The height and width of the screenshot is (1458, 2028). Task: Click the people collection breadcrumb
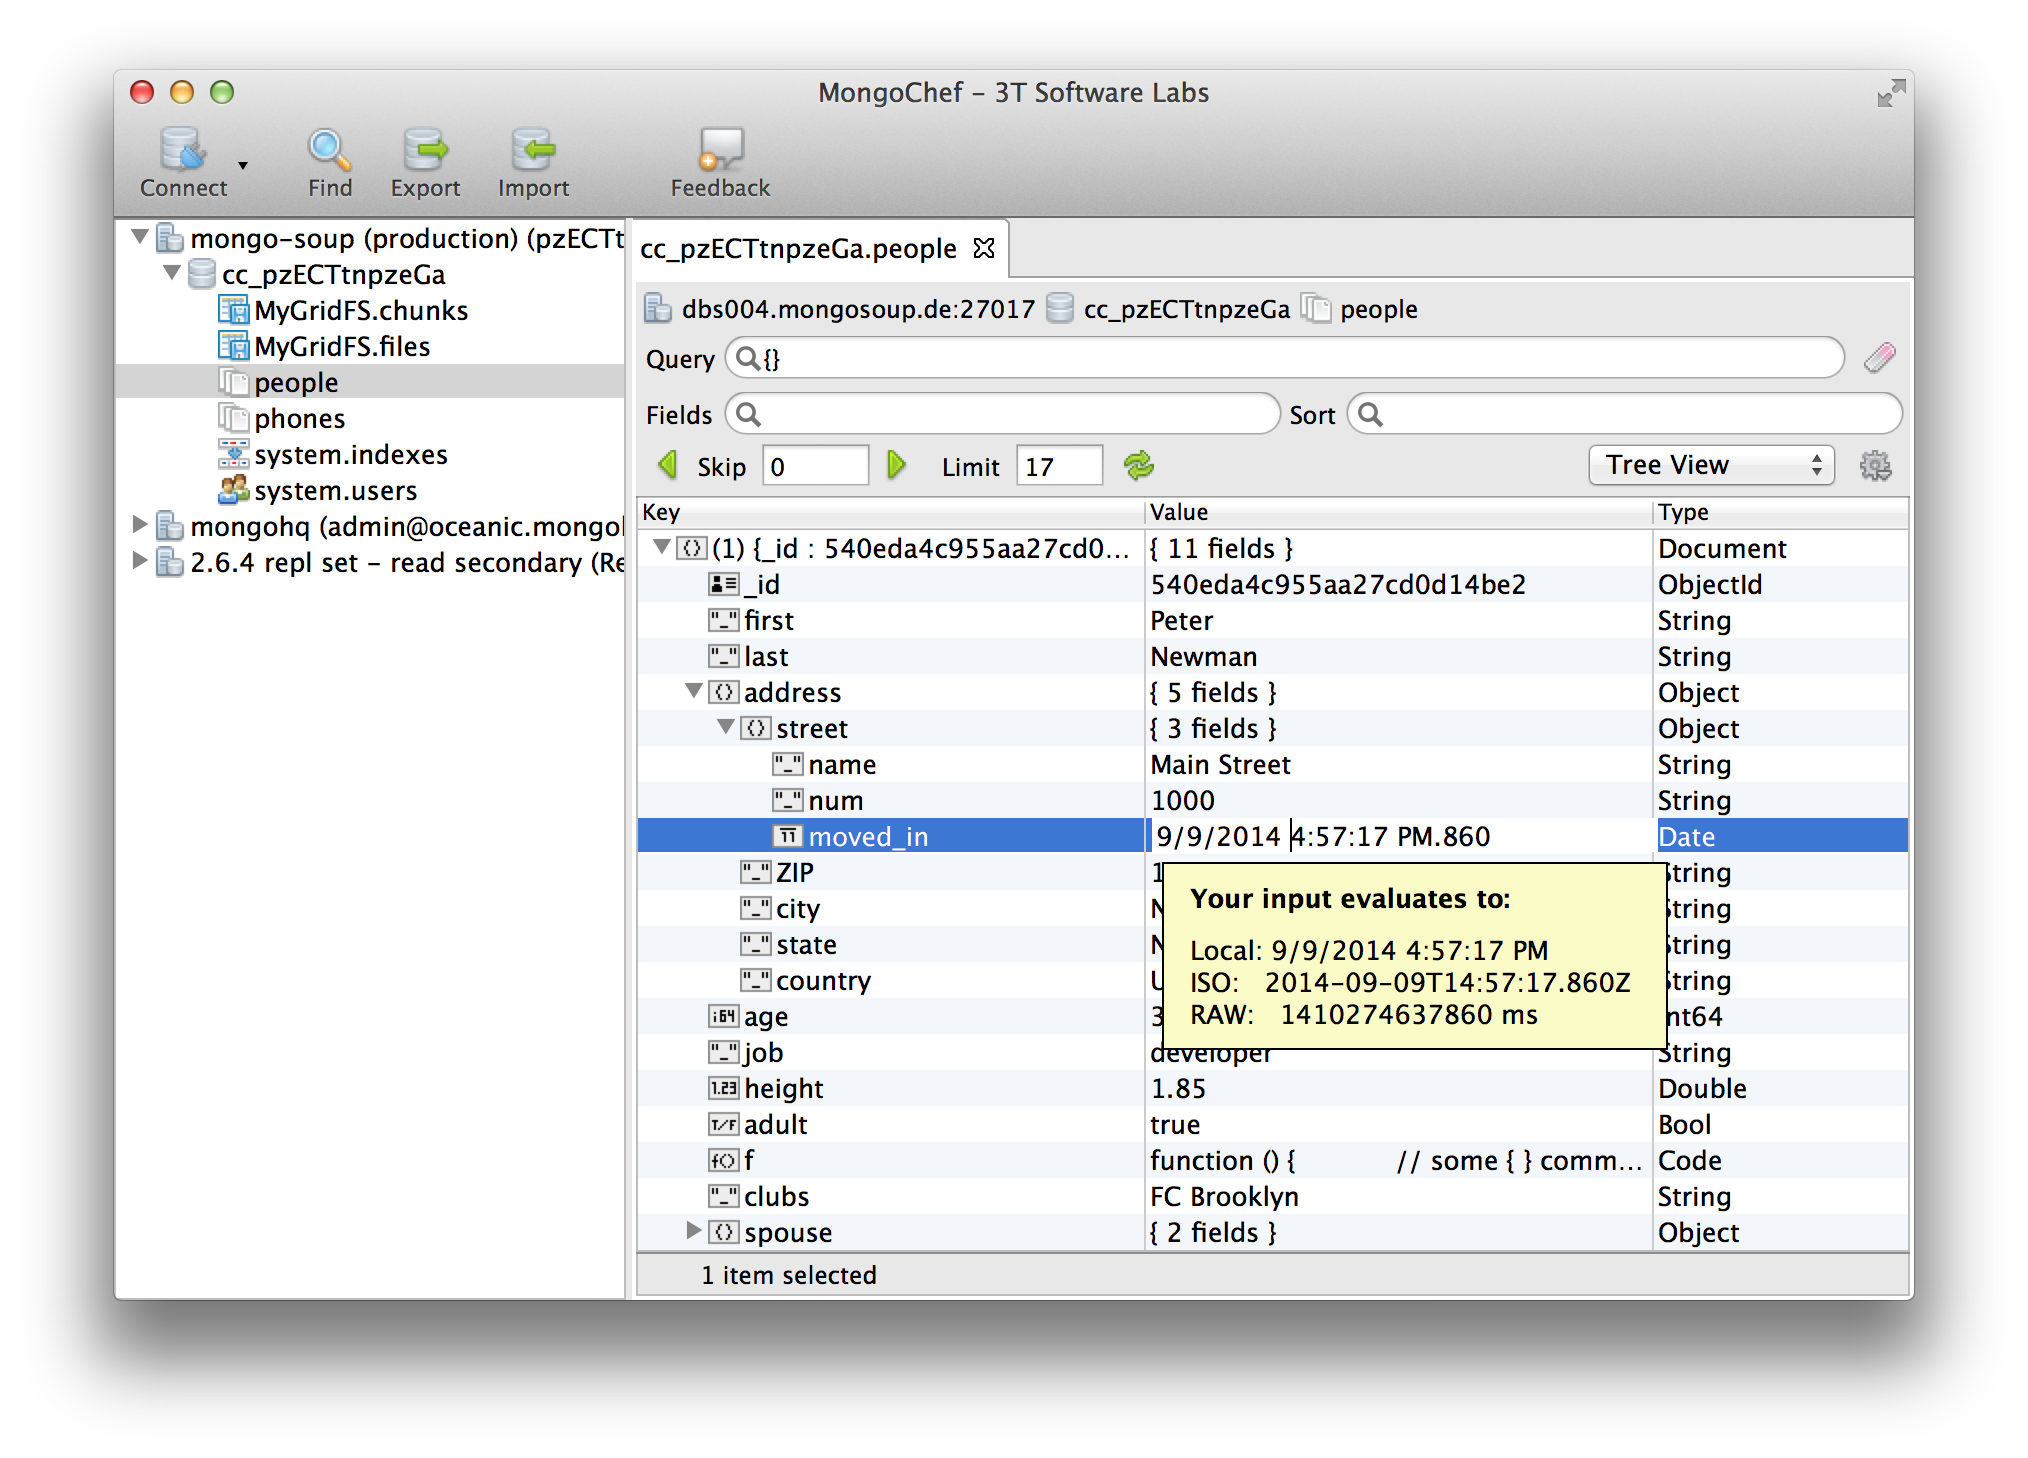[1361, 309]
